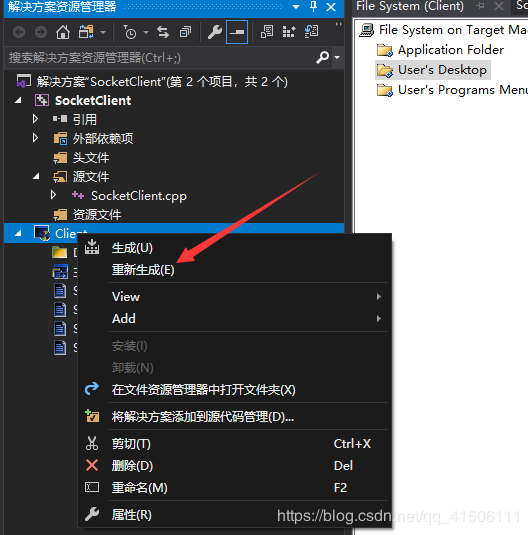Screen dimensions: 528x535
Task: Click the Forward navigation arrow icon
Action: coord(41,32)
